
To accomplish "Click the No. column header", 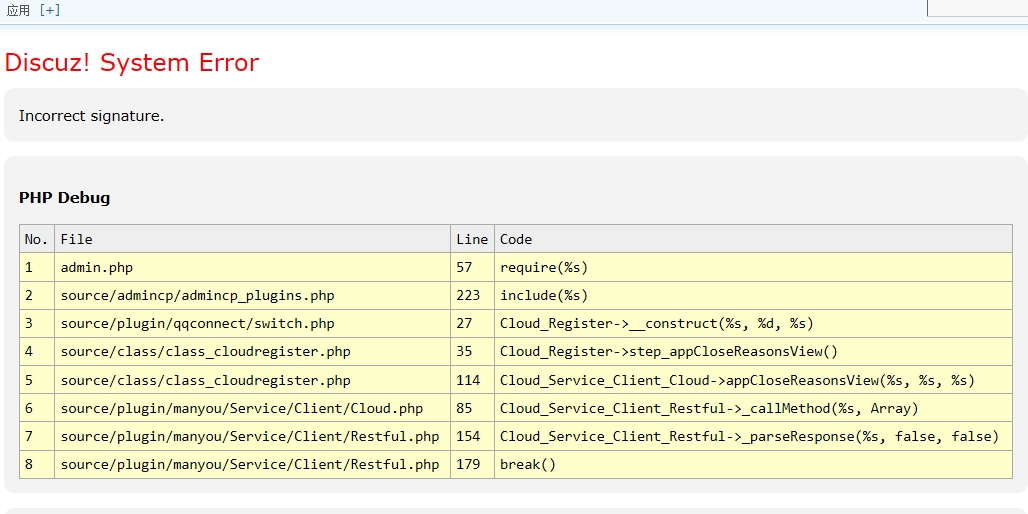I will (36, 239).
